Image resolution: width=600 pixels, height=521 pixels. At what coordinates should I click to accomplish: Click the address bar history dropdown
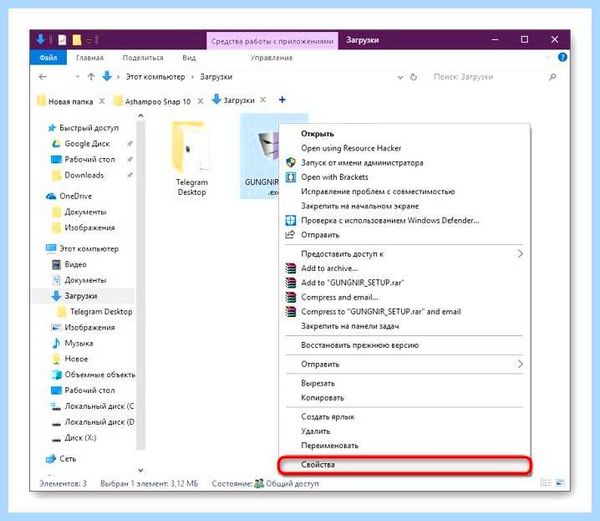coord(400,77)
